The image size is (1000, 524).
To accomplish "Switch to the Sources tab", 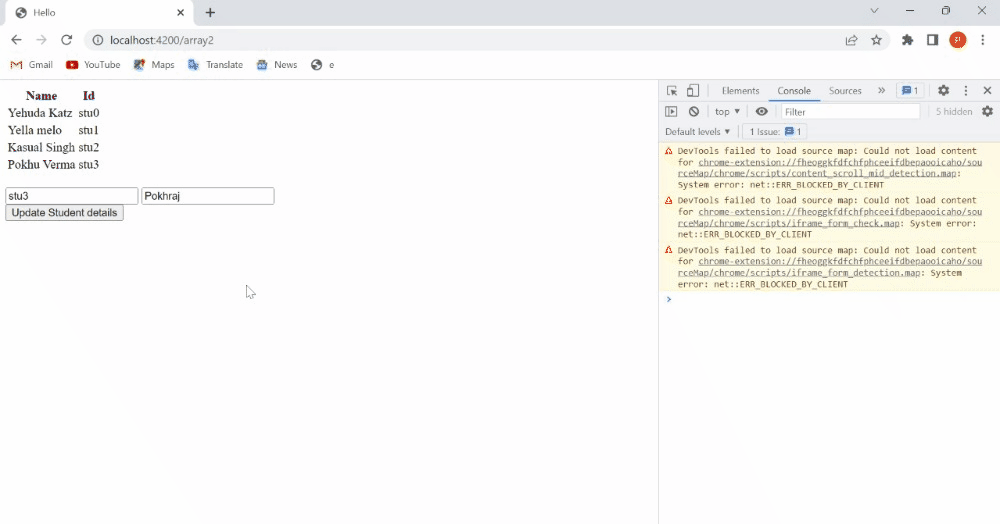I will coord(845,91).
